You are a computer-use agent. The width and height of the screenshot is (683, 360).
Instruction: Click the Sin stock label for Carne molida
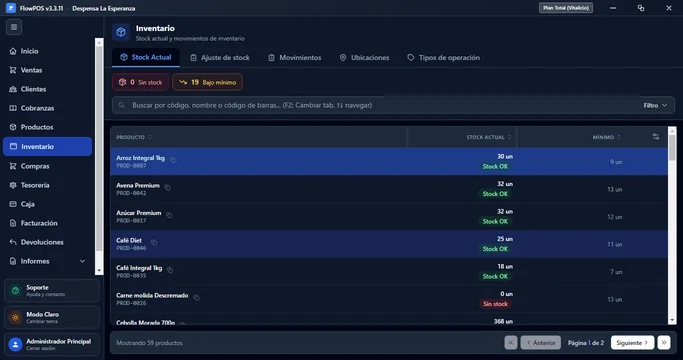[x=495, y=304]
